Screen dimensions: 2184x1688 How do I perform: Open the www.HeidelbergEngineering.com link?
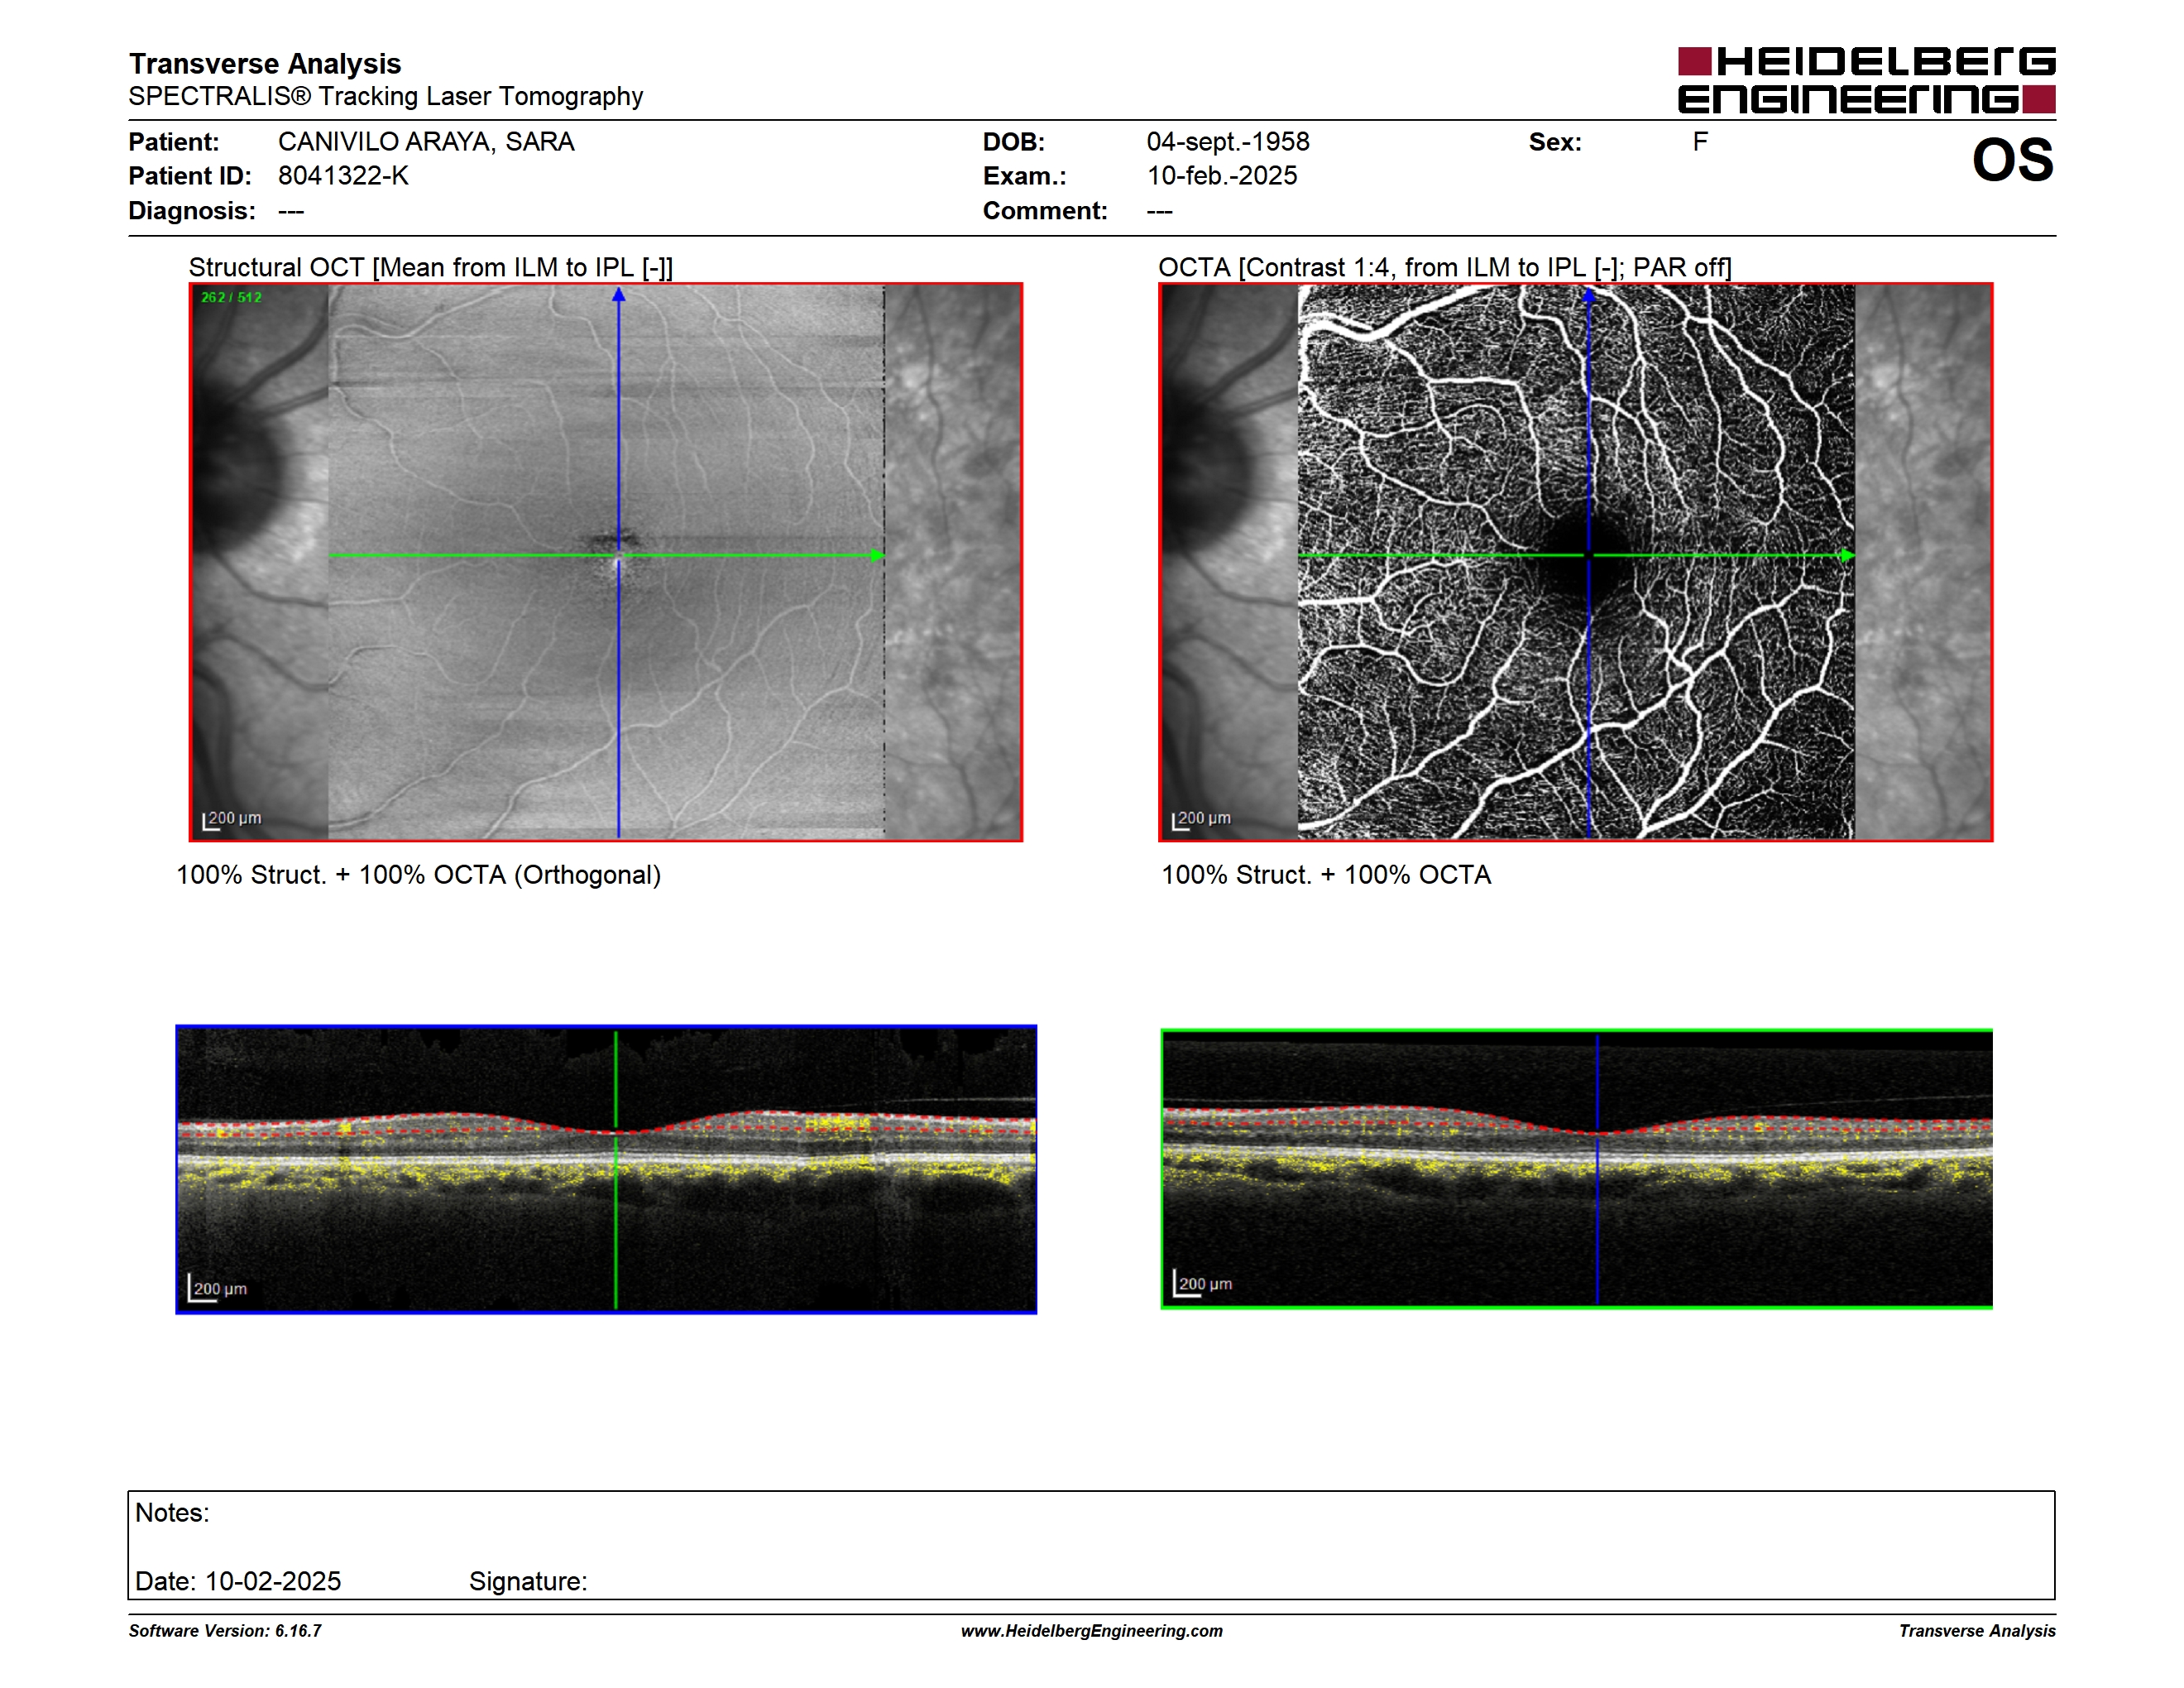tap(1092, 1631)
